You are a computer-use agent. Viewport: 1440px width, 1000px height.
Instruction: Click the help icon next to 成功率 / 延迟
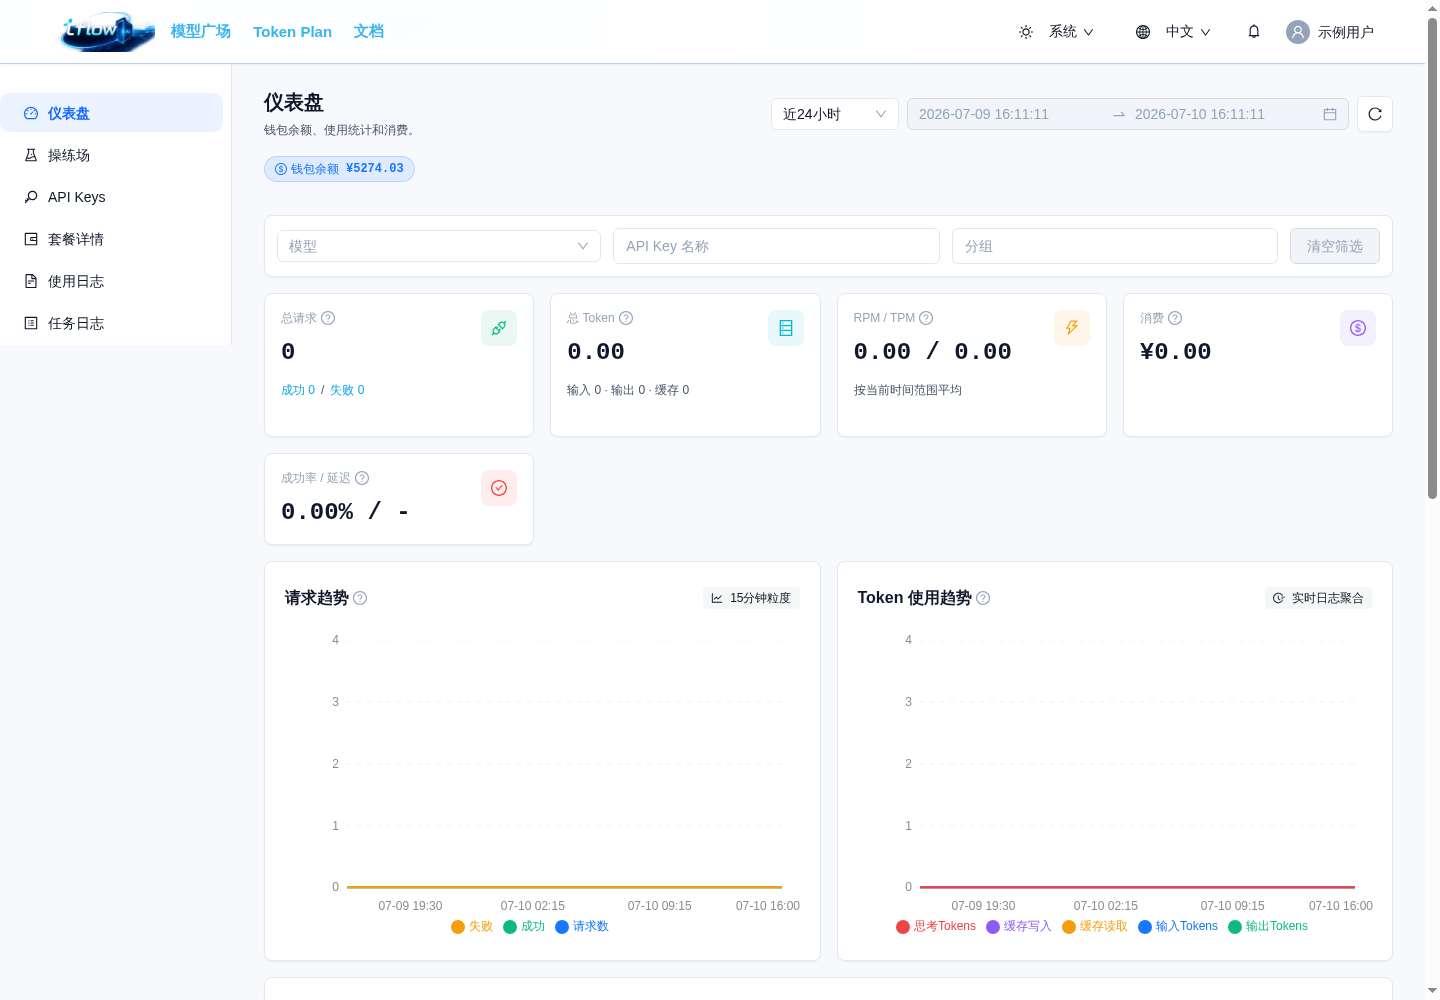[362, 478]
